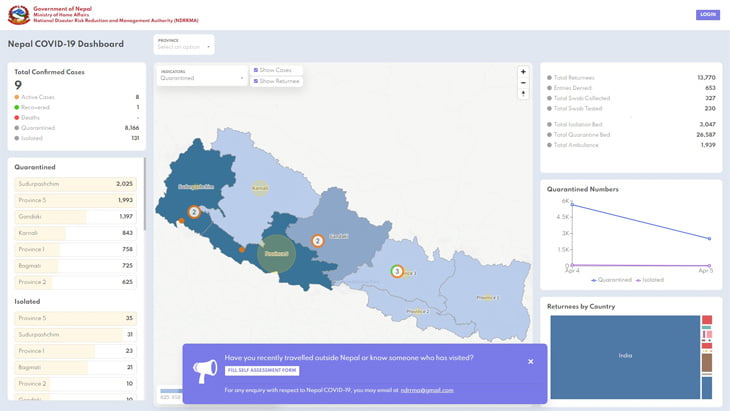This screenshot has width=730, height=411.
Task: Zoom in on the map
Action: (522, 72)
